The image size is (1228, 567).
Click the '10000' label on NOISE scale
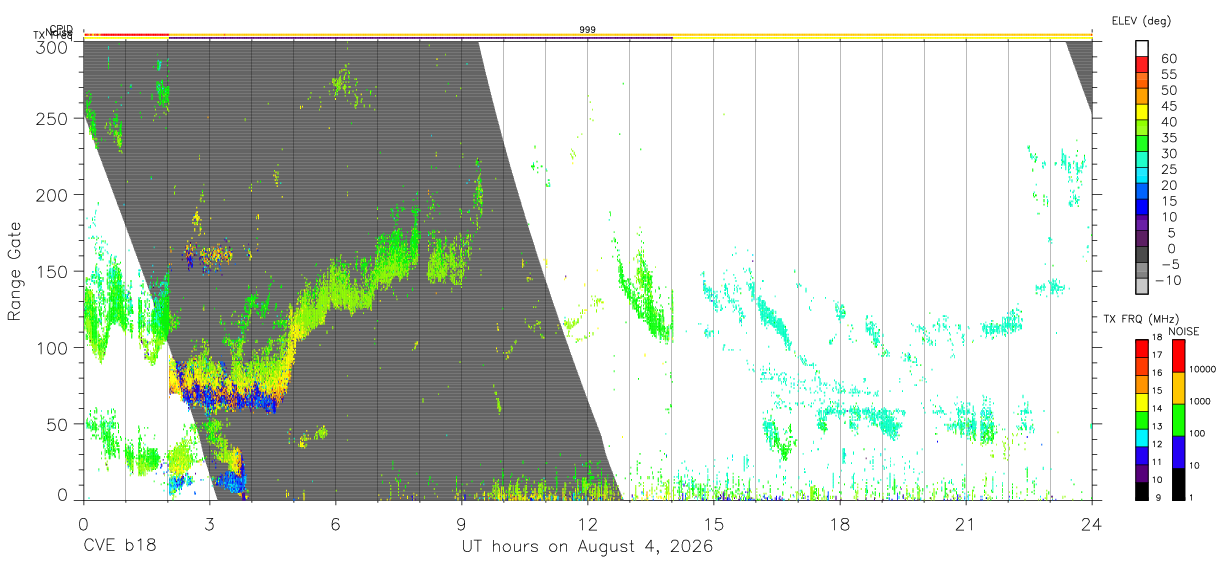pos(1203,369)
